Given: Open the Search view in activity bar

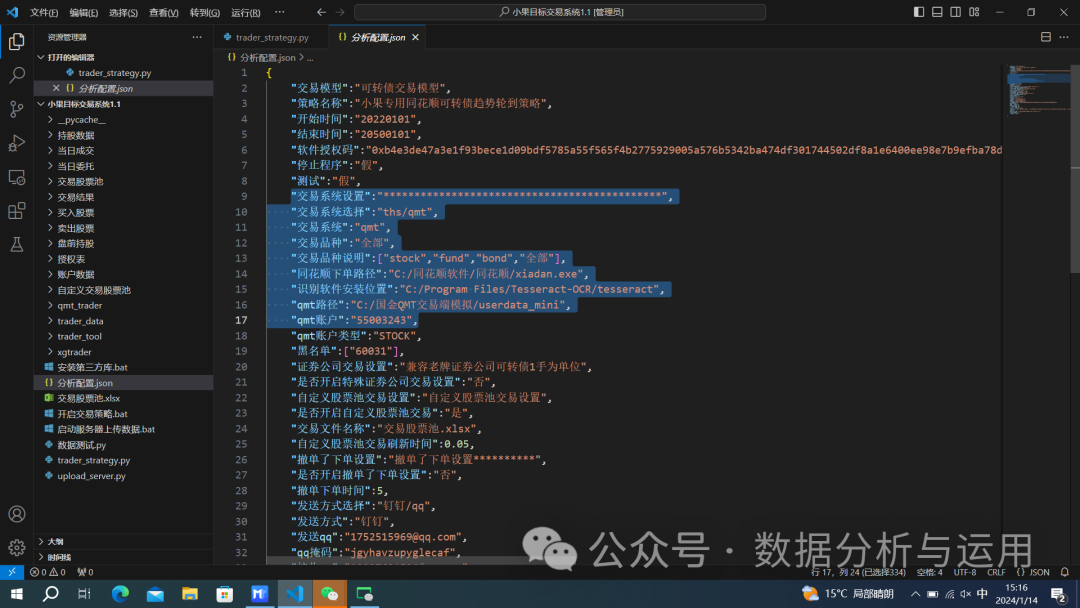Looking at the screenshot, I should tap(17, 75).
